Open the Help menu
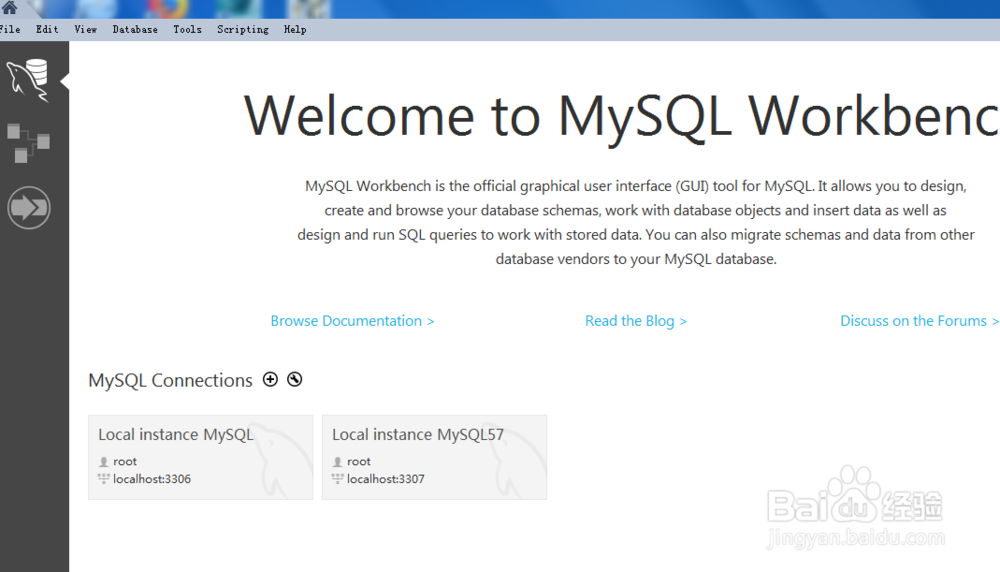 click(x=295, y=29)
